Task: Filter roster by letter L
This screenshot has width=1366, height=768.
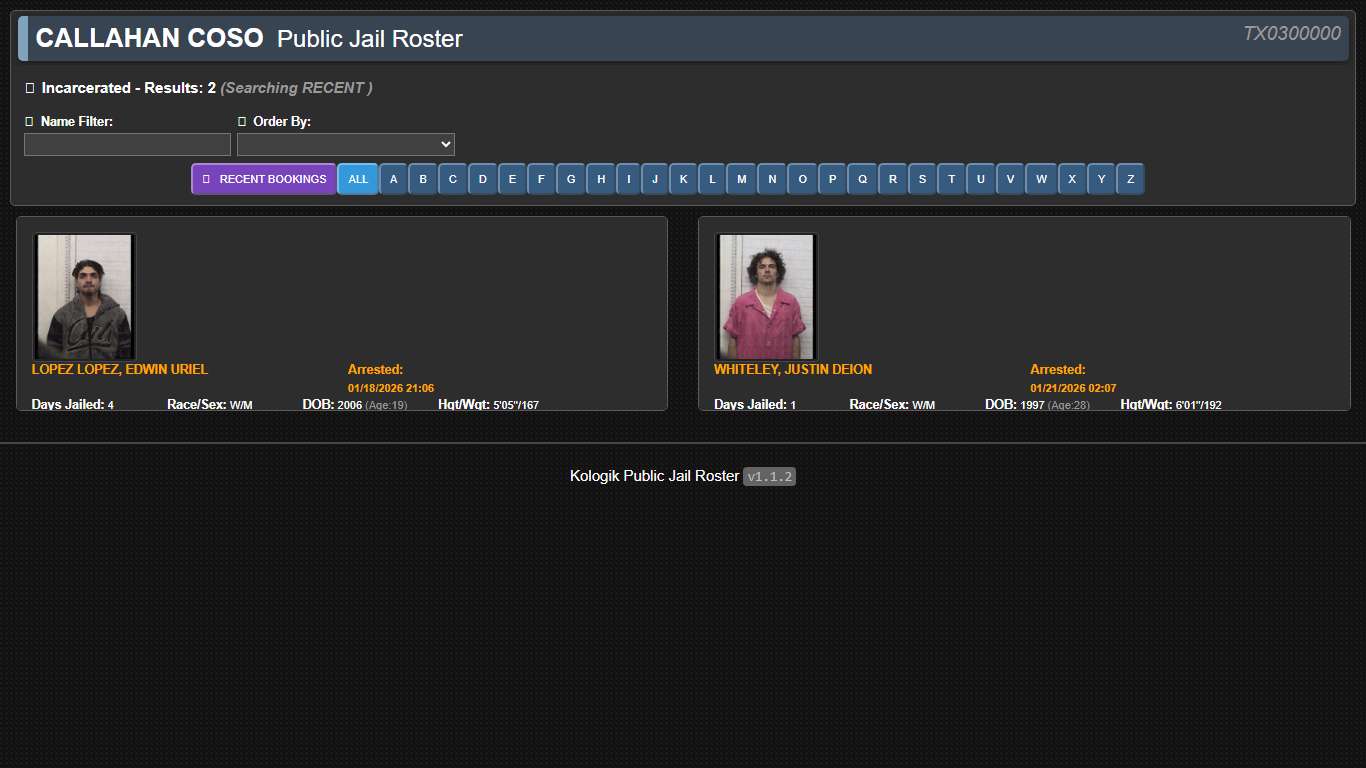Action: point(712,178)
